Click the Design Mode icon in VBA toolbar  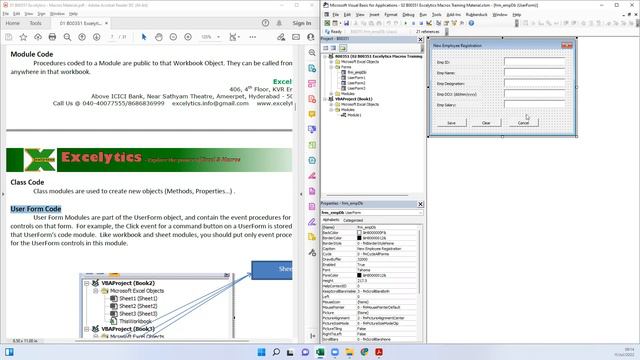[429, 23]
